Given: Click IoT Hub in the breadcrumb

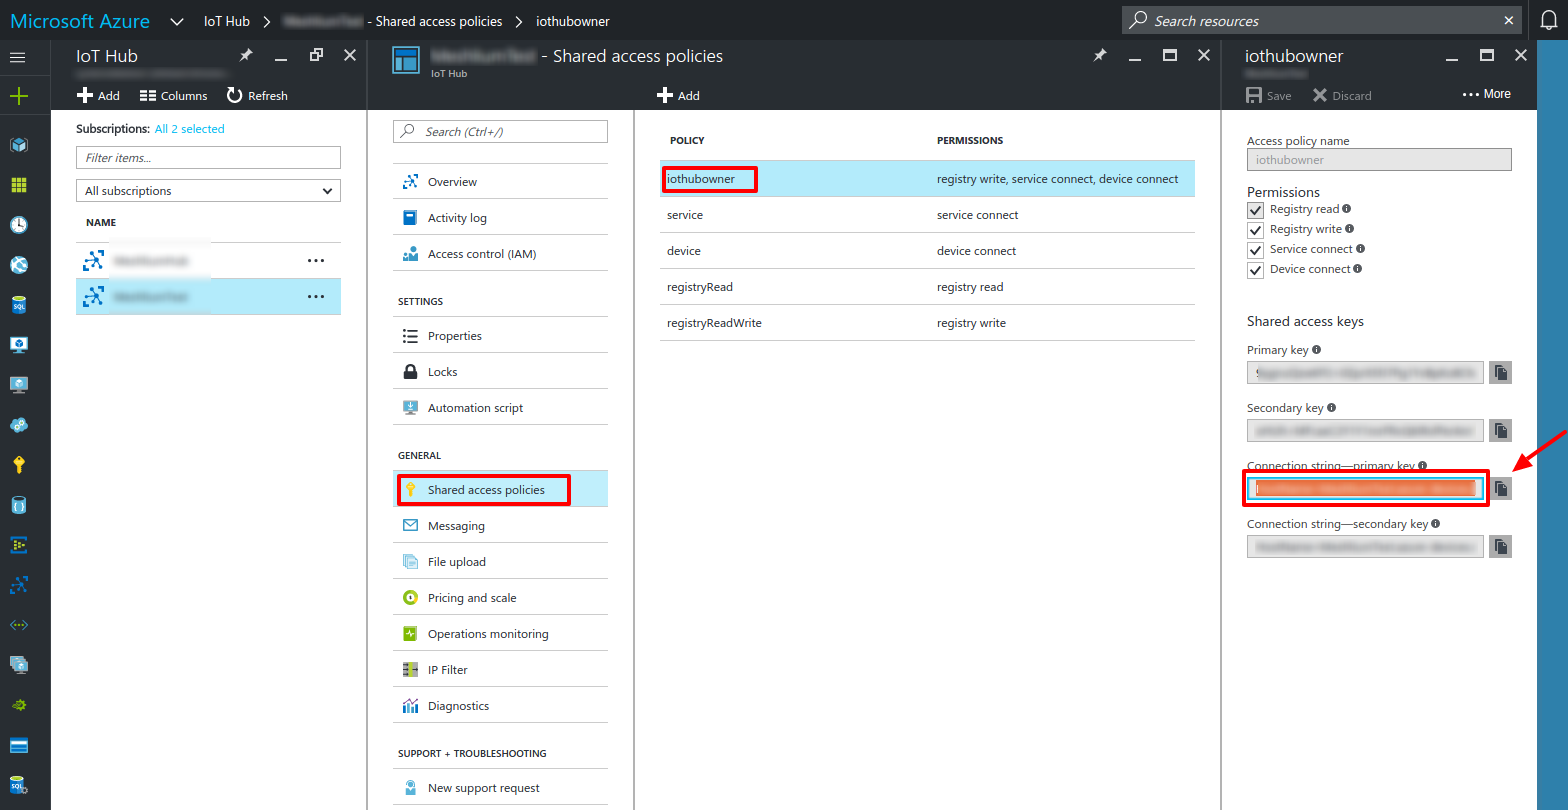Looking at the screenshot, I should coord(227,21).
